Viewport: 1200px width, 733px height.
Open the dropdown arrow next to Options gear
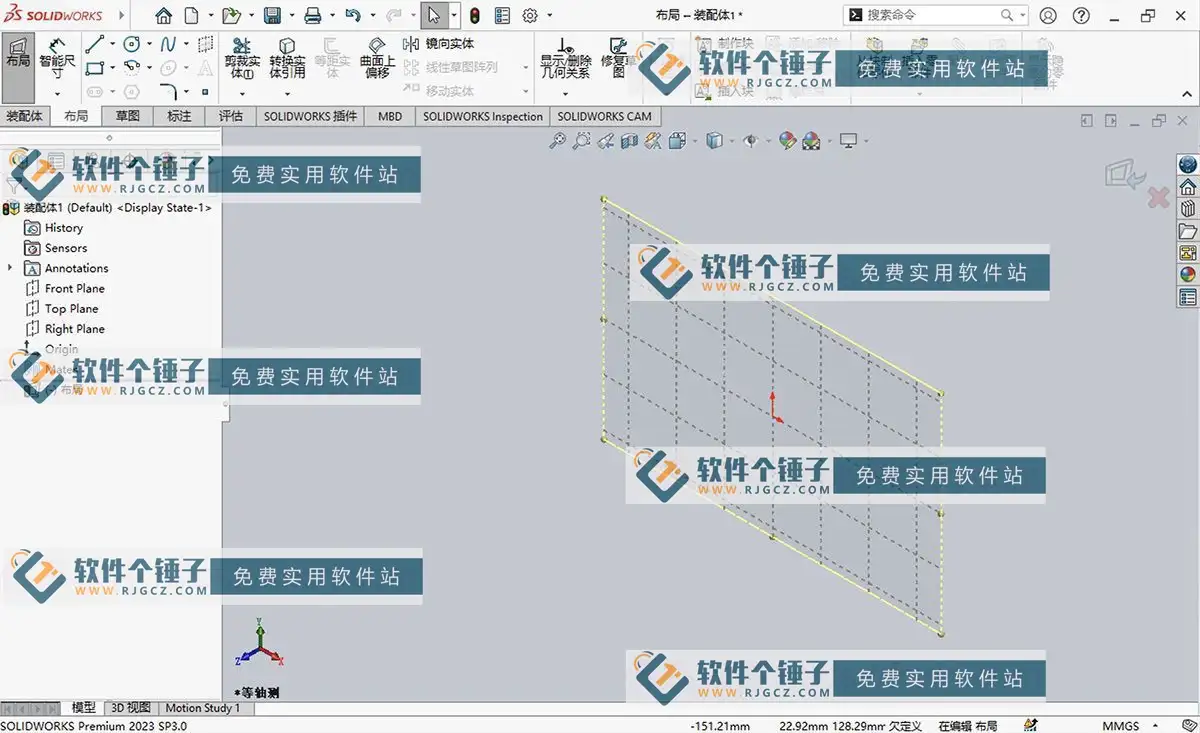pos(549,16)
